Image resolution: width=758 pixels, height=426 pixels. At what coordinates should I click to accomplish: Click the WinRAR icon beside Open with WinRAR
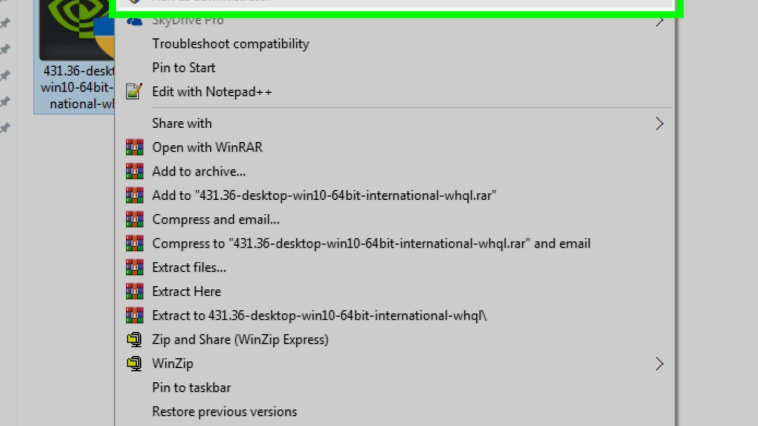134,148
